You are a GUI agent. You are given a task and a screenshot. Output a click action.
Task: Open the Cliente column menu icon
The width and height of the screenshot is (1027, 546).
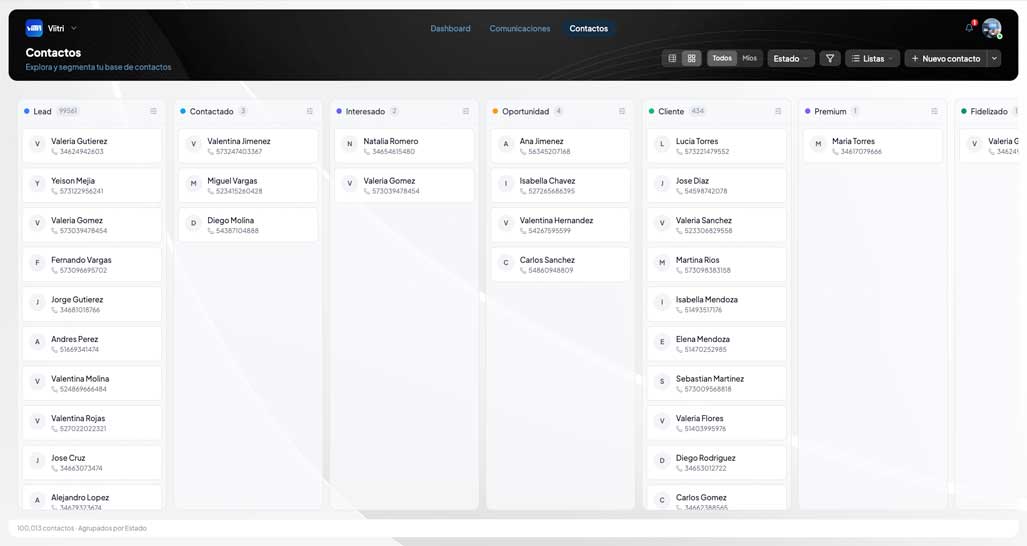coord(778,111)
